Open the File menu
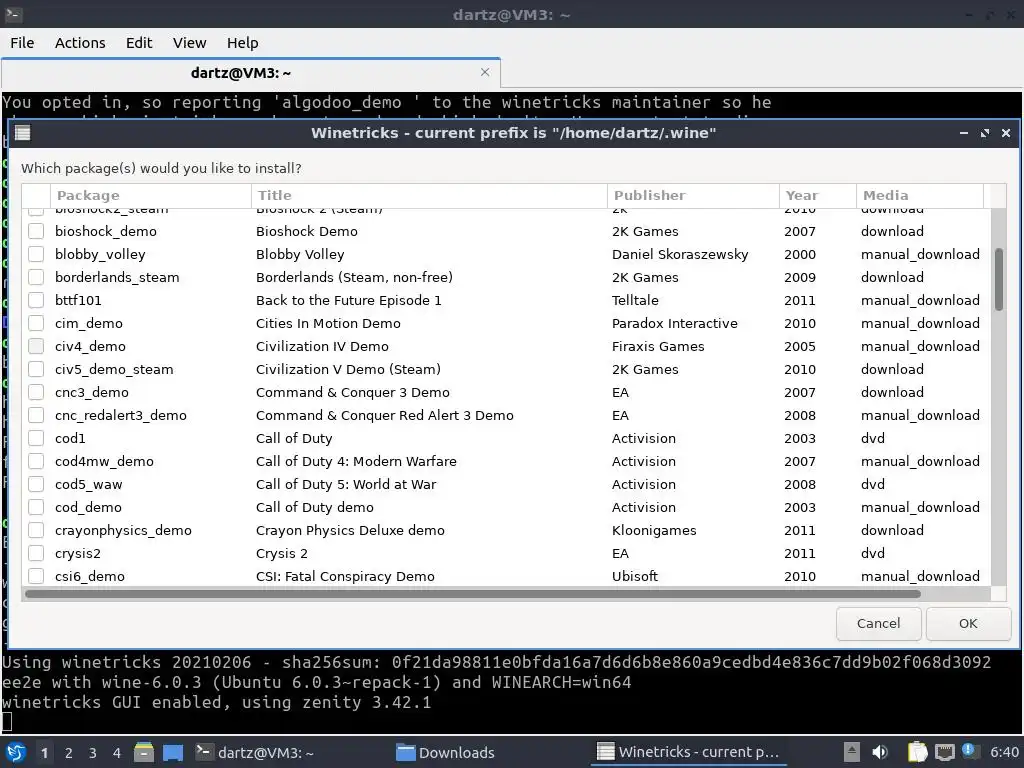Image resolution: width=1024 pixels, height=768 pixels. (22, 43)
